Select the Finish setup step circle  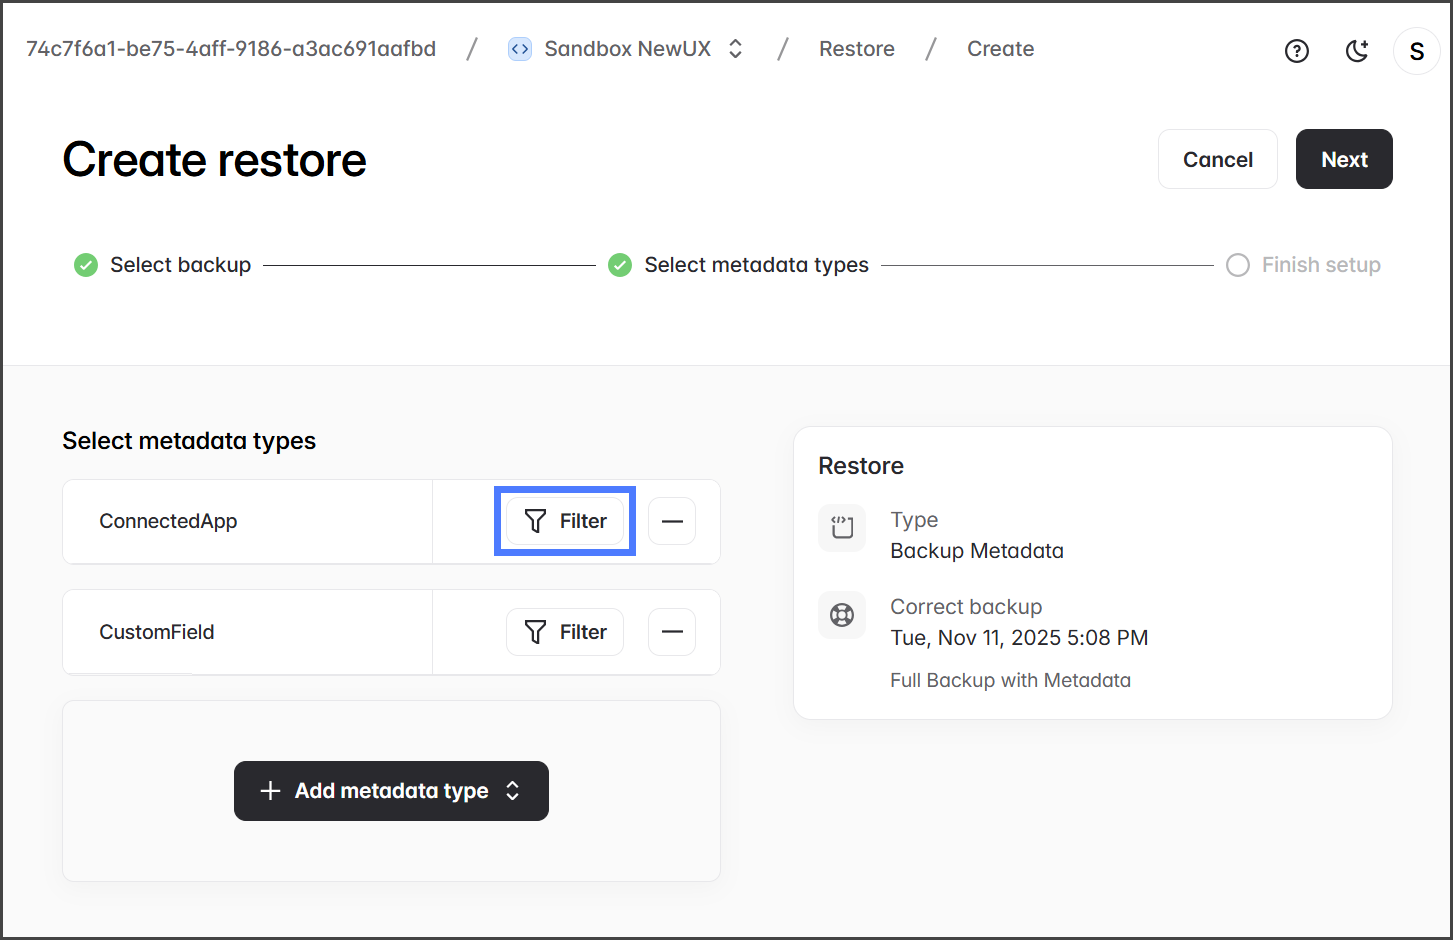(1238, 265)
